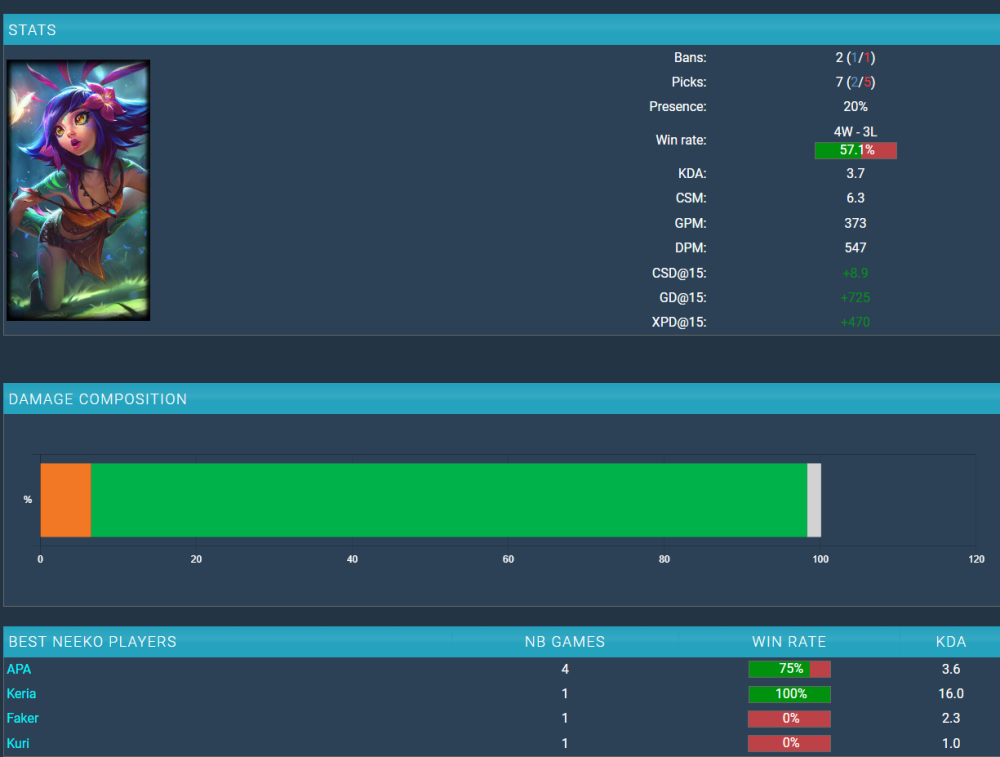Click Kuri's 0% win rate bar

(789, 743)
